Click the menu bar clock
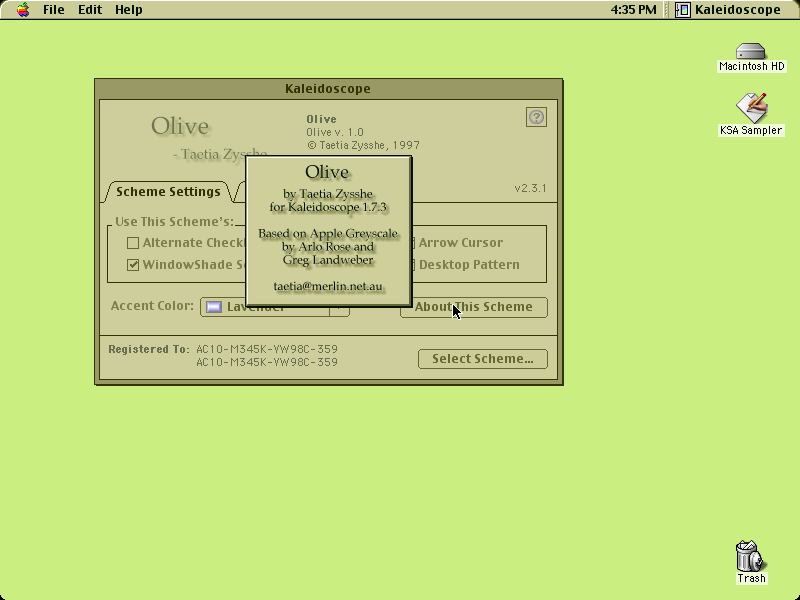 tap(633, 10)
